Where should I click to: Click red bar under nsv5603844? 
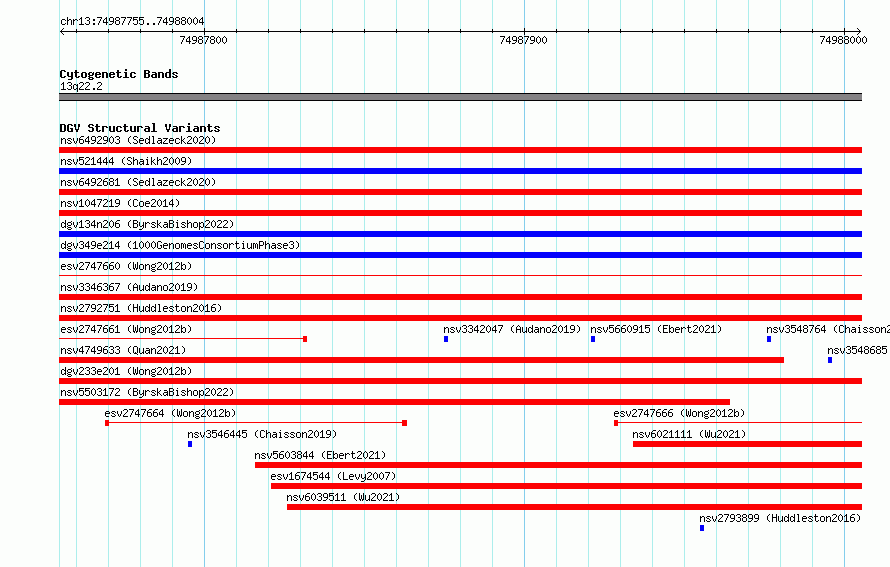(559, 465)
